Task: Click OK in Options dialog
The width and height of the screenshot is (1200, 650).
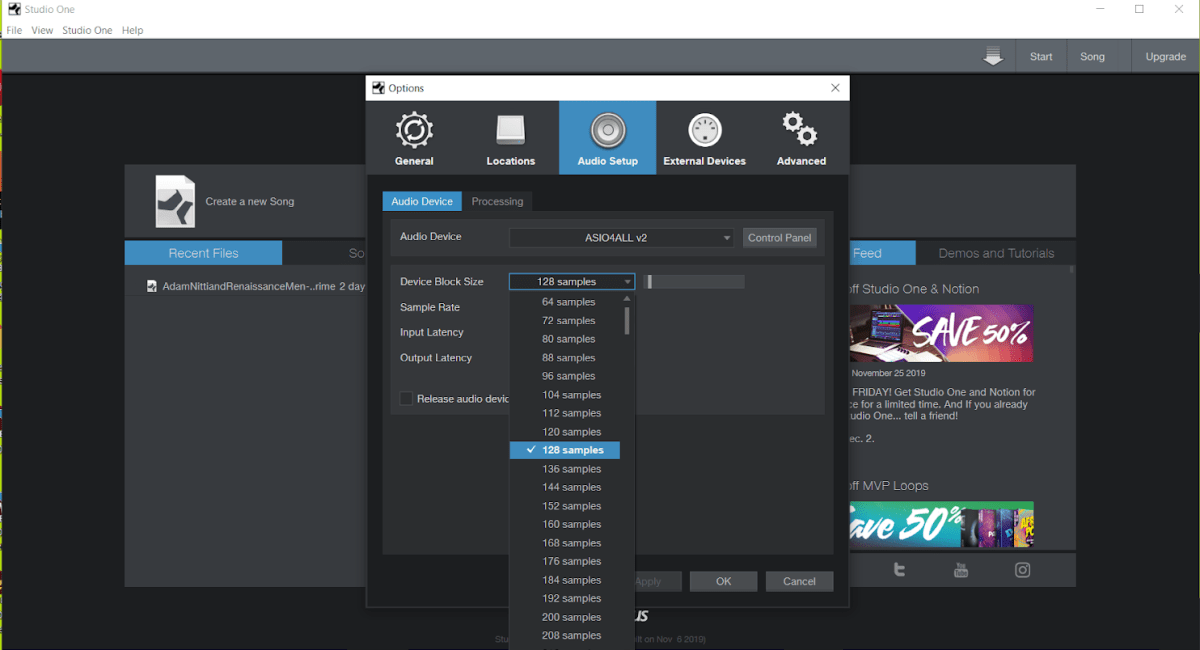Action: [x=723, y=581]
